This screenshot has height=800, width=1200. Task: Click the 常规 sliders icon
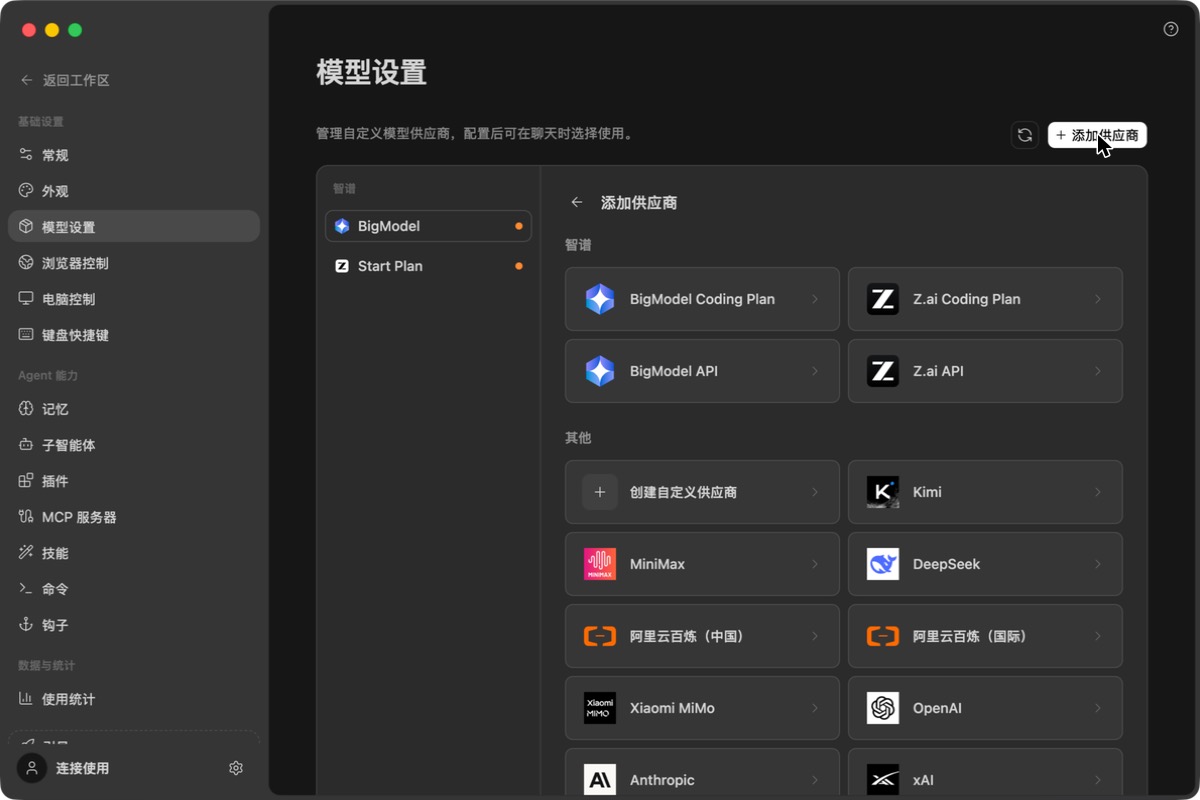point(26,155)
